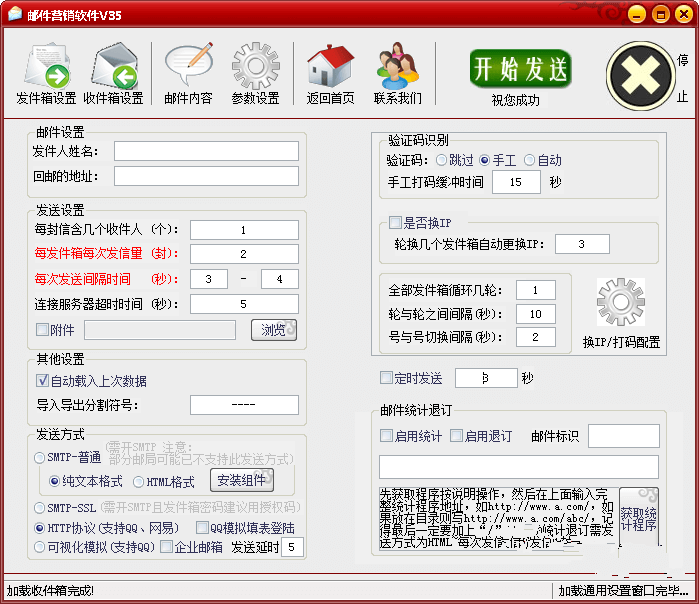The height and width of the screenshot is (604, 699).
Task: Click the attachment path field
Action: tap(160, 330)
